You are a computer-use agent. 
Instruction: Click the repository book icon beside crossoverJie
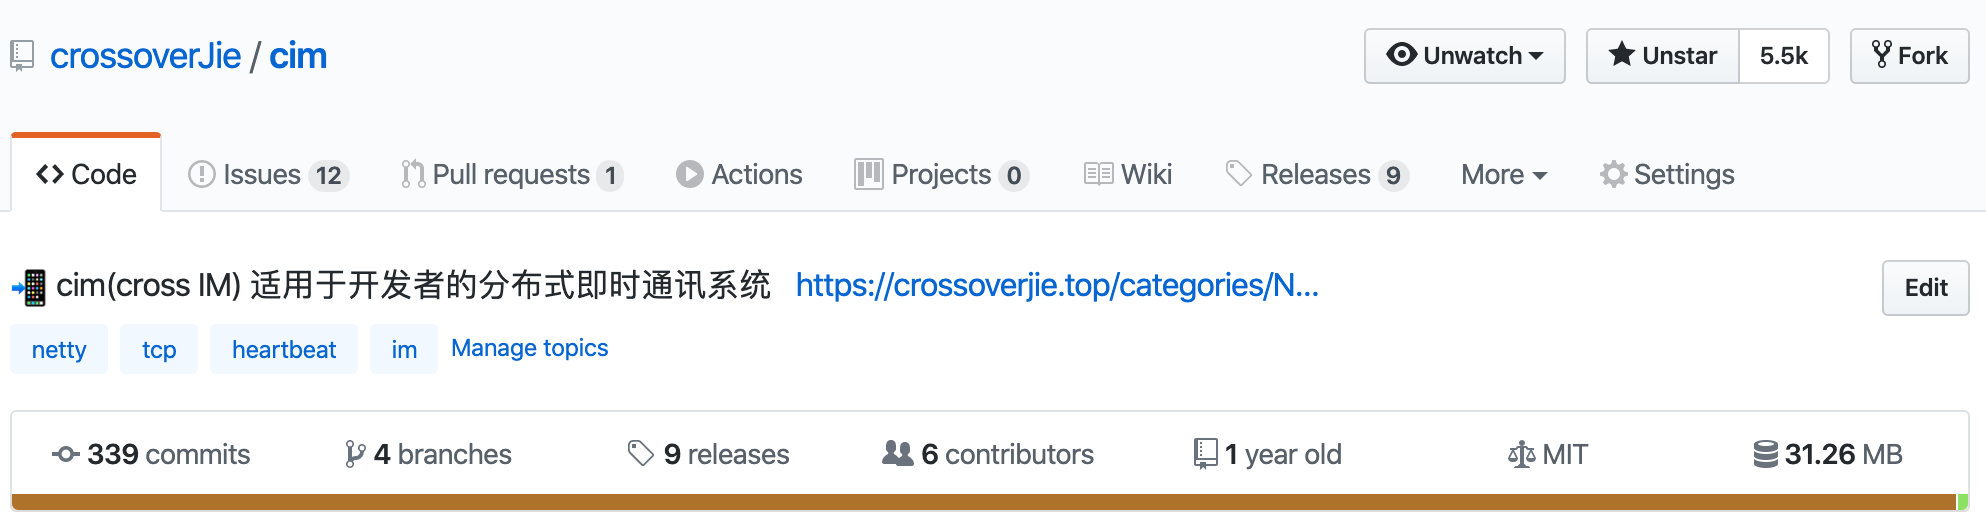click(x=22, y=56)
